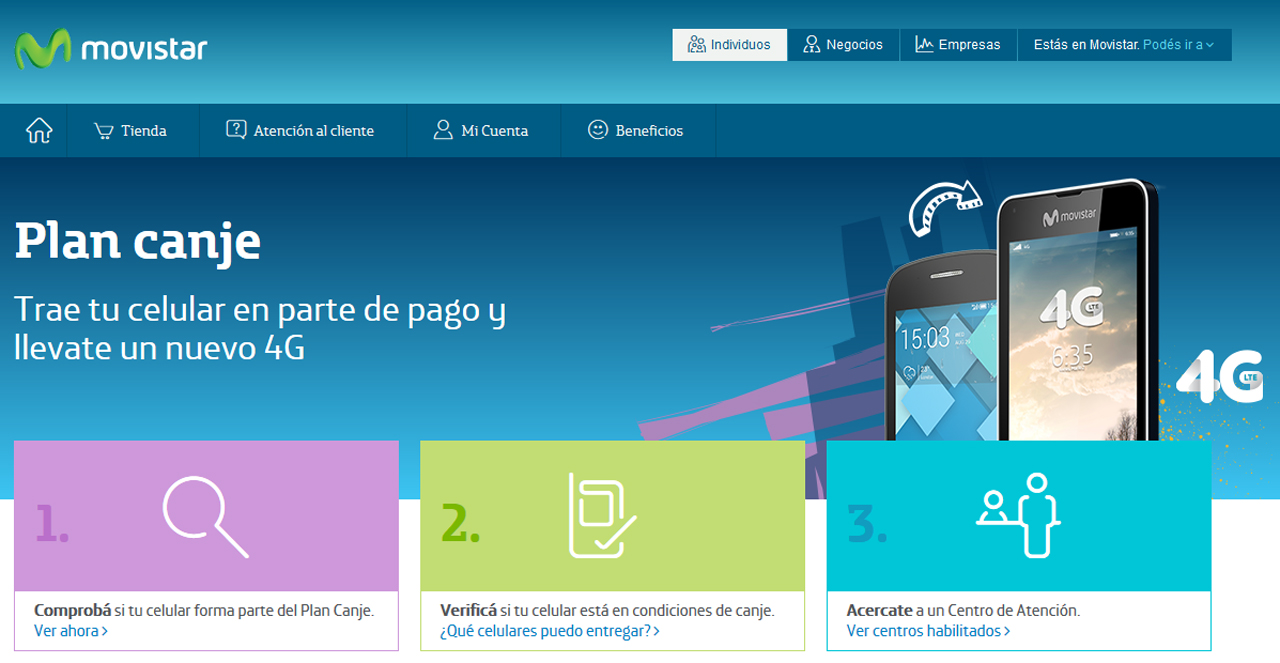Click the 'Estás en Movistar.' text

pyautogui.click(x=1086, y=45)
